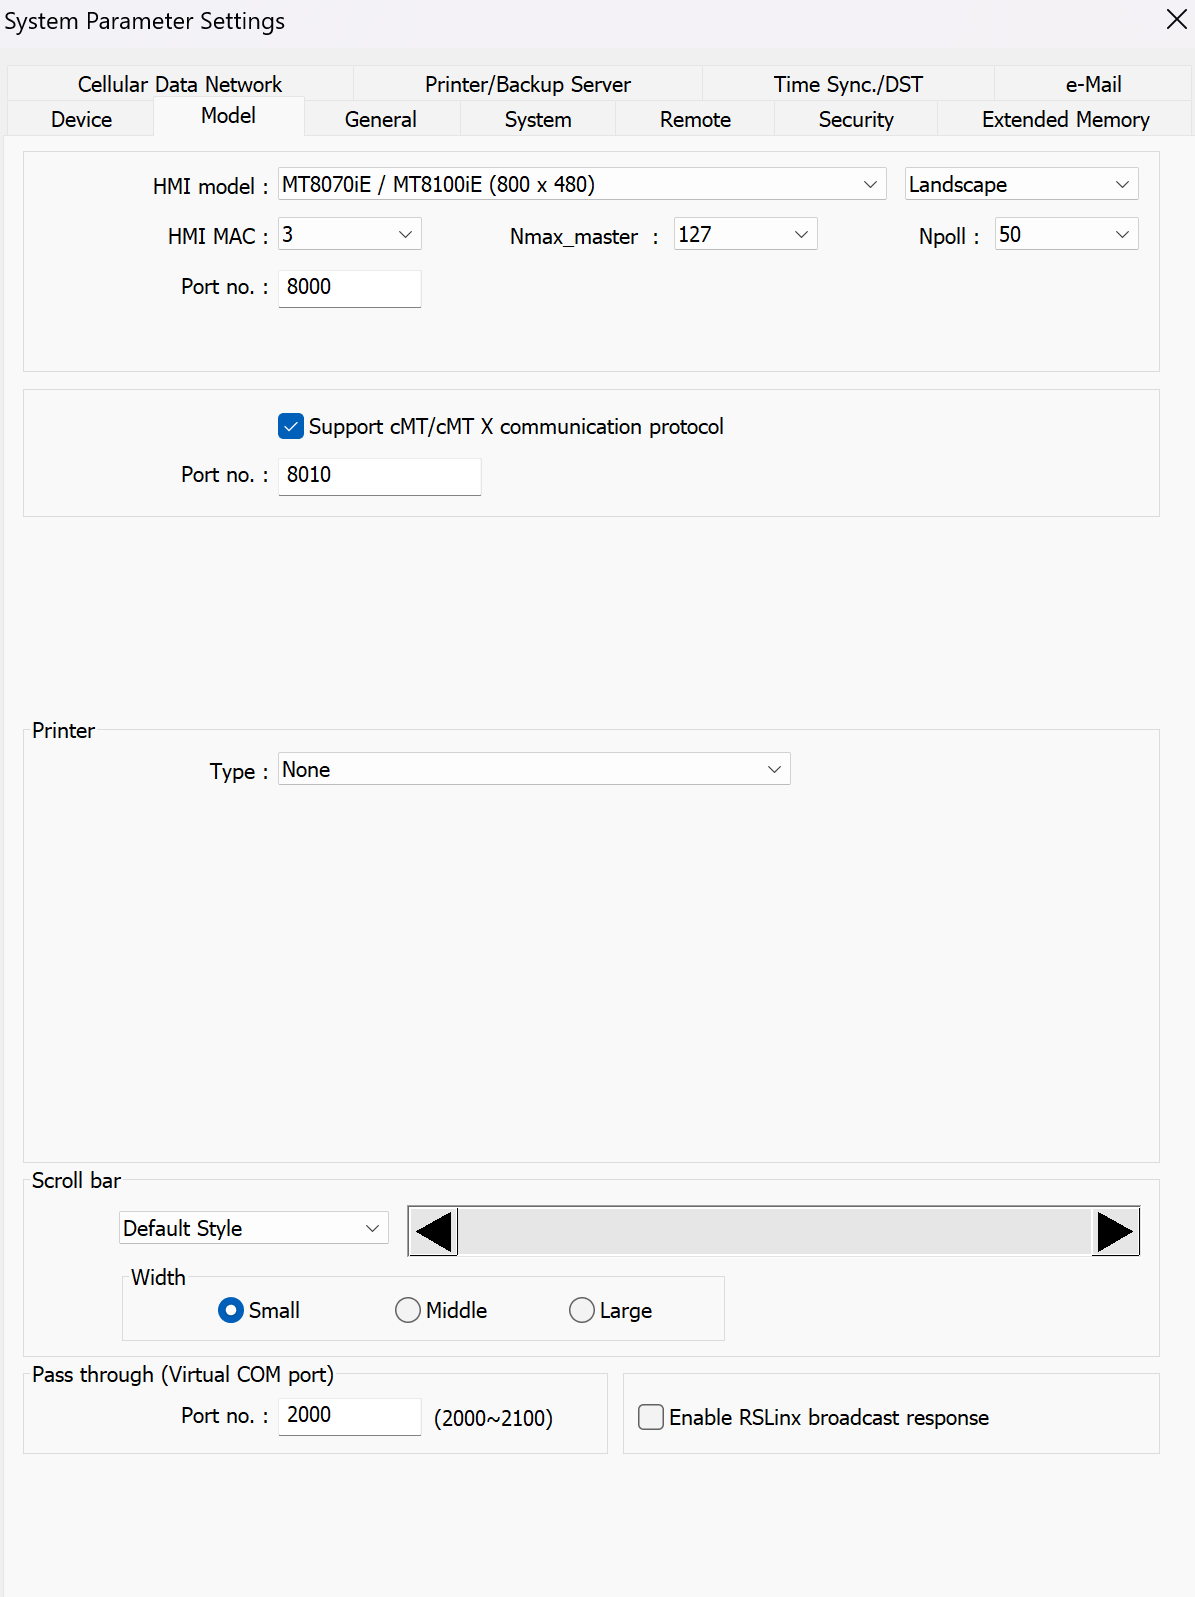Open the HMI MAC dropdown
Viewport: 1195px width, 1597px height.
pos(405,235)
